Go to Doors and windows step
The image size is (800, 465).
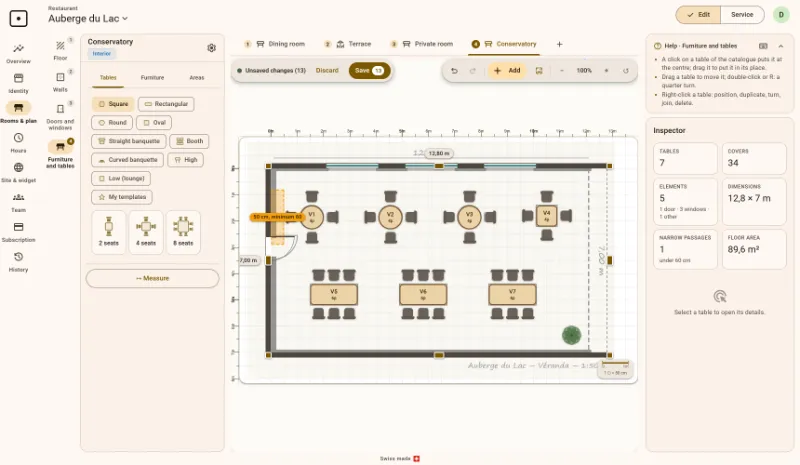point(60,116)
